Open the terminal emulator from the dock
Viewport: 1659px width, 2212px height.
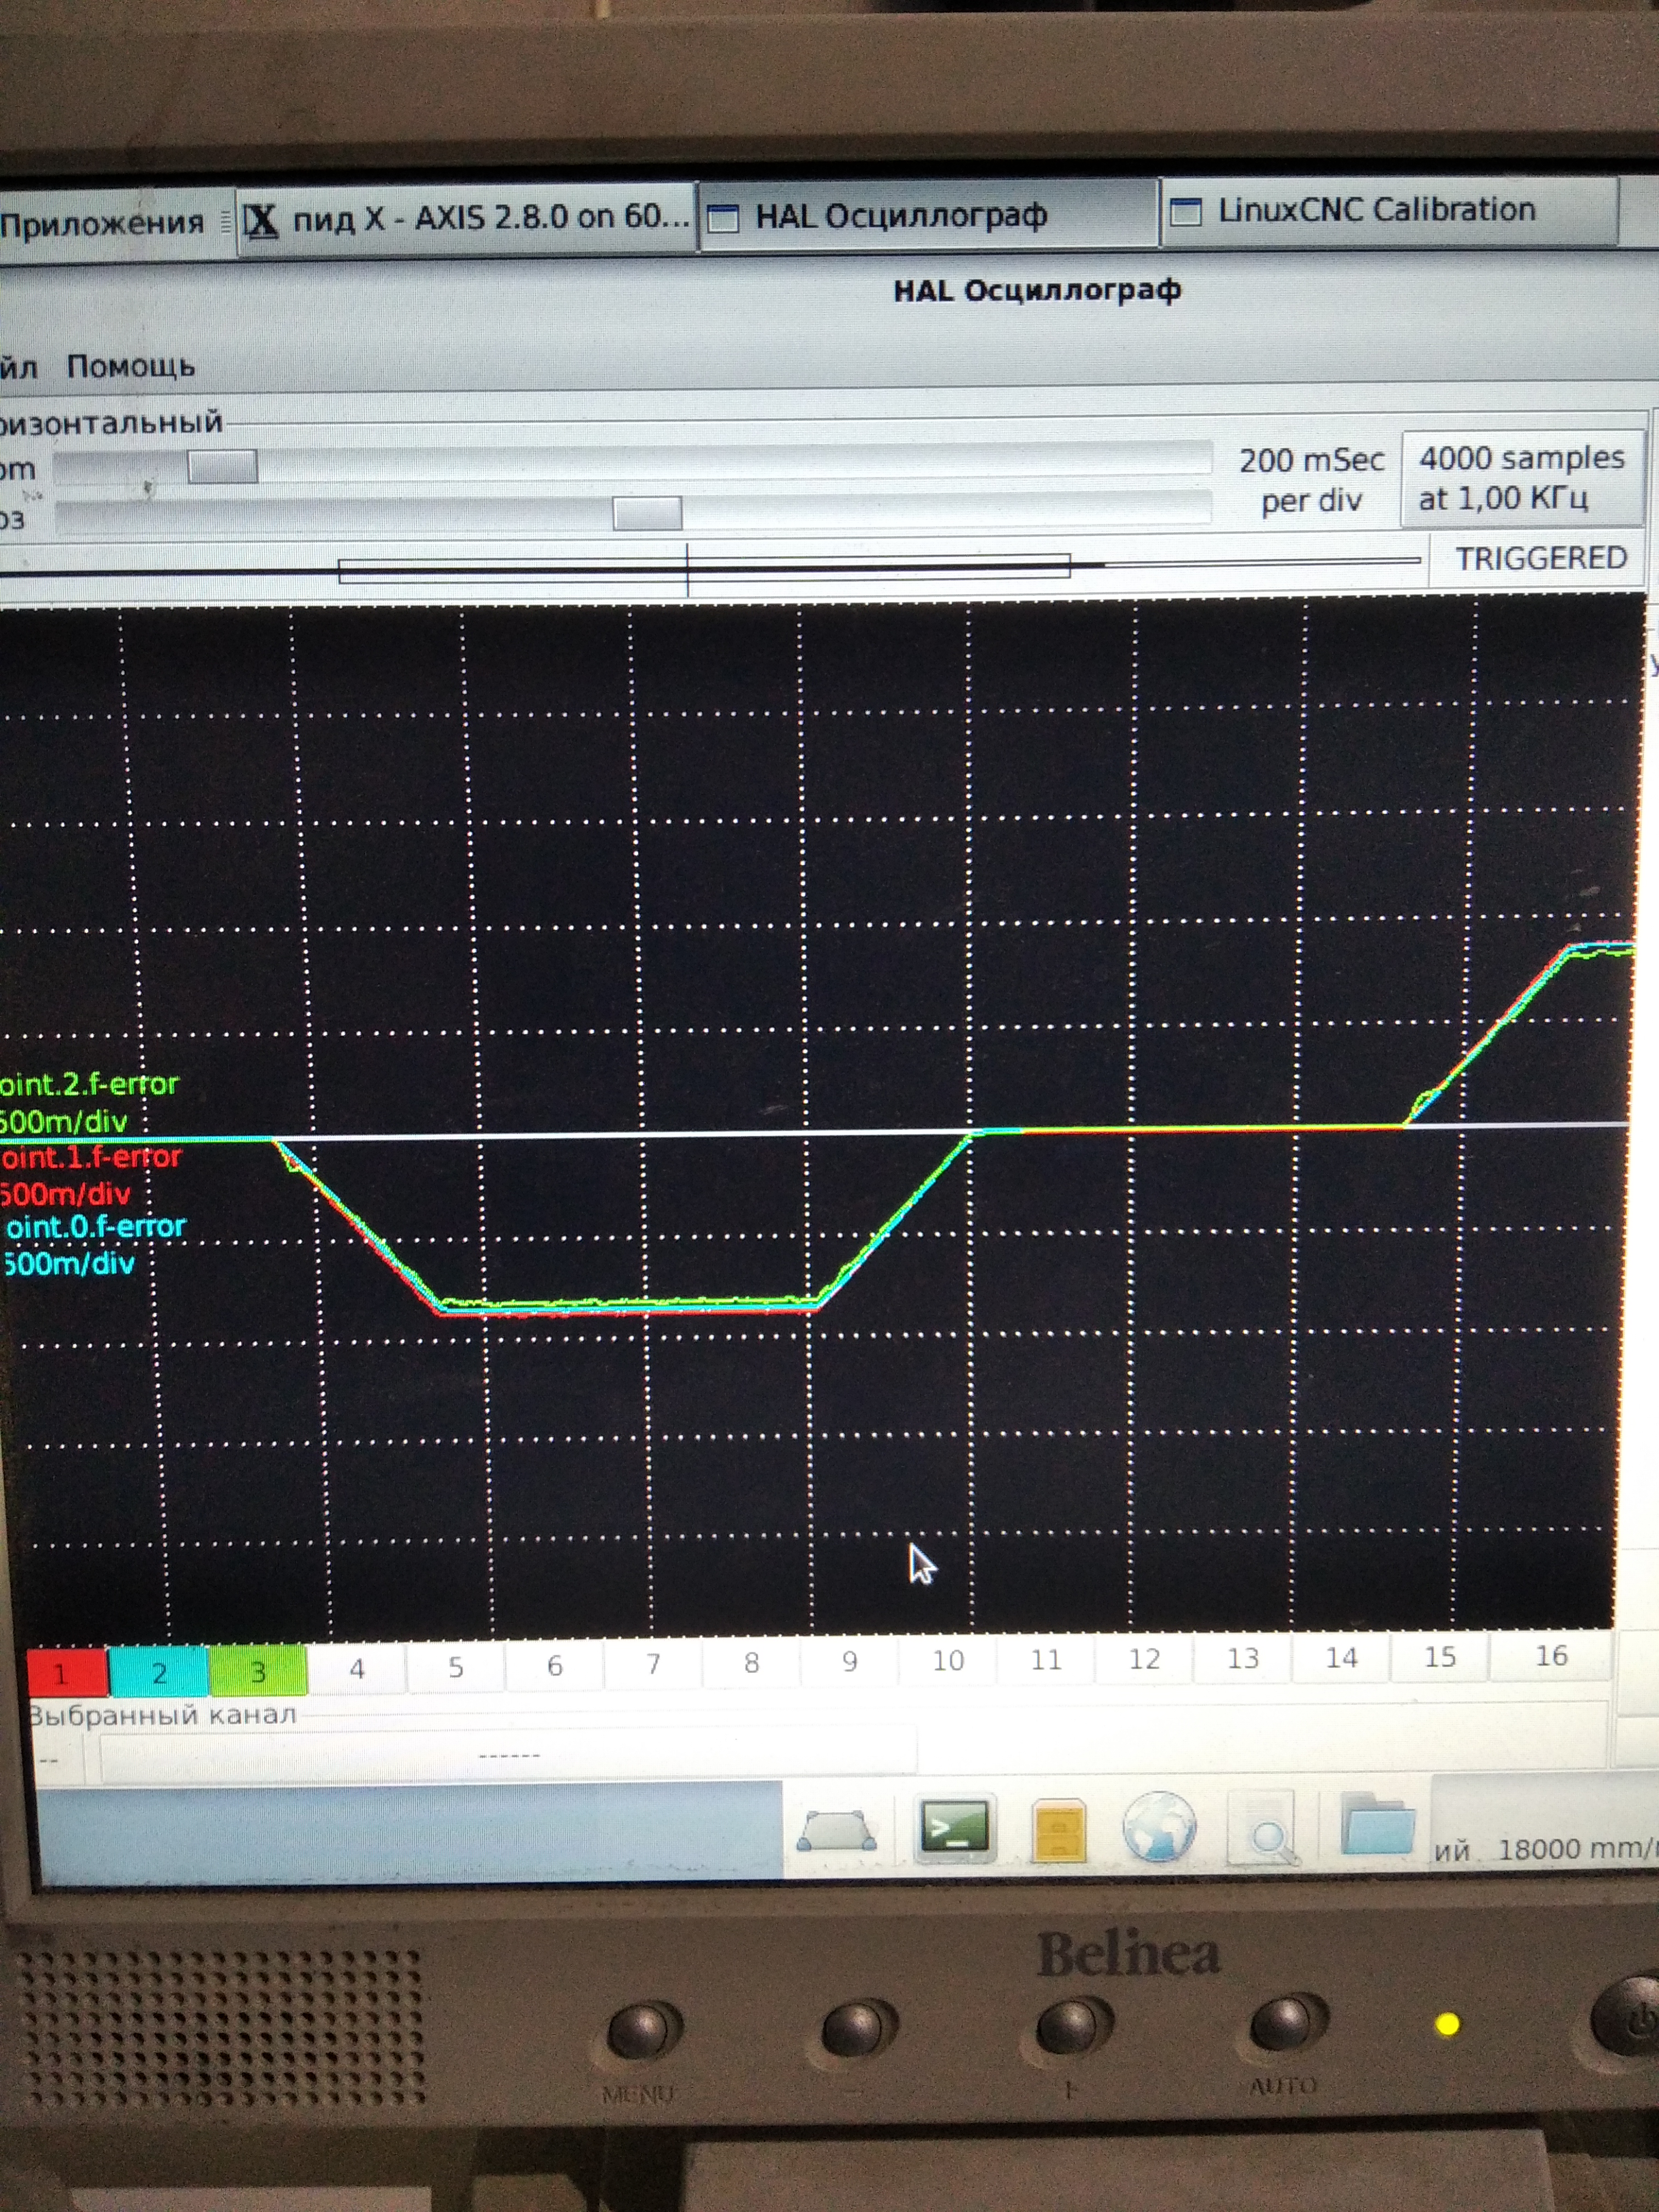[954, 1828]
